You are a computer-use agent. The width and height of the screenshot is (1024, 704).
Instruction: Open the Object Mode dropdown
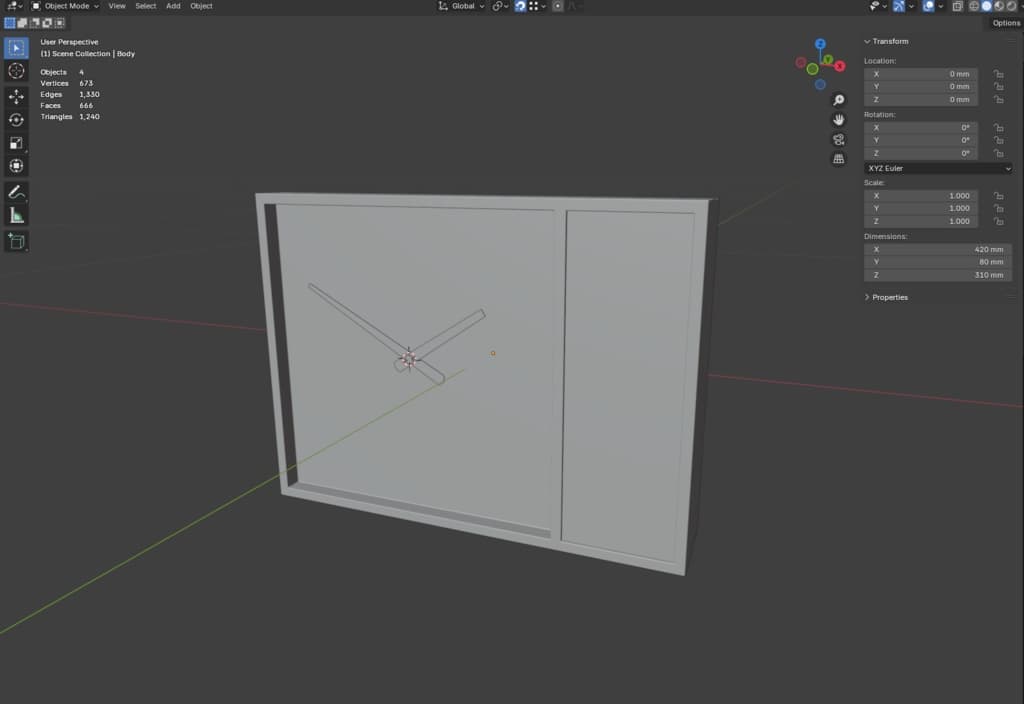pos(65,6)
